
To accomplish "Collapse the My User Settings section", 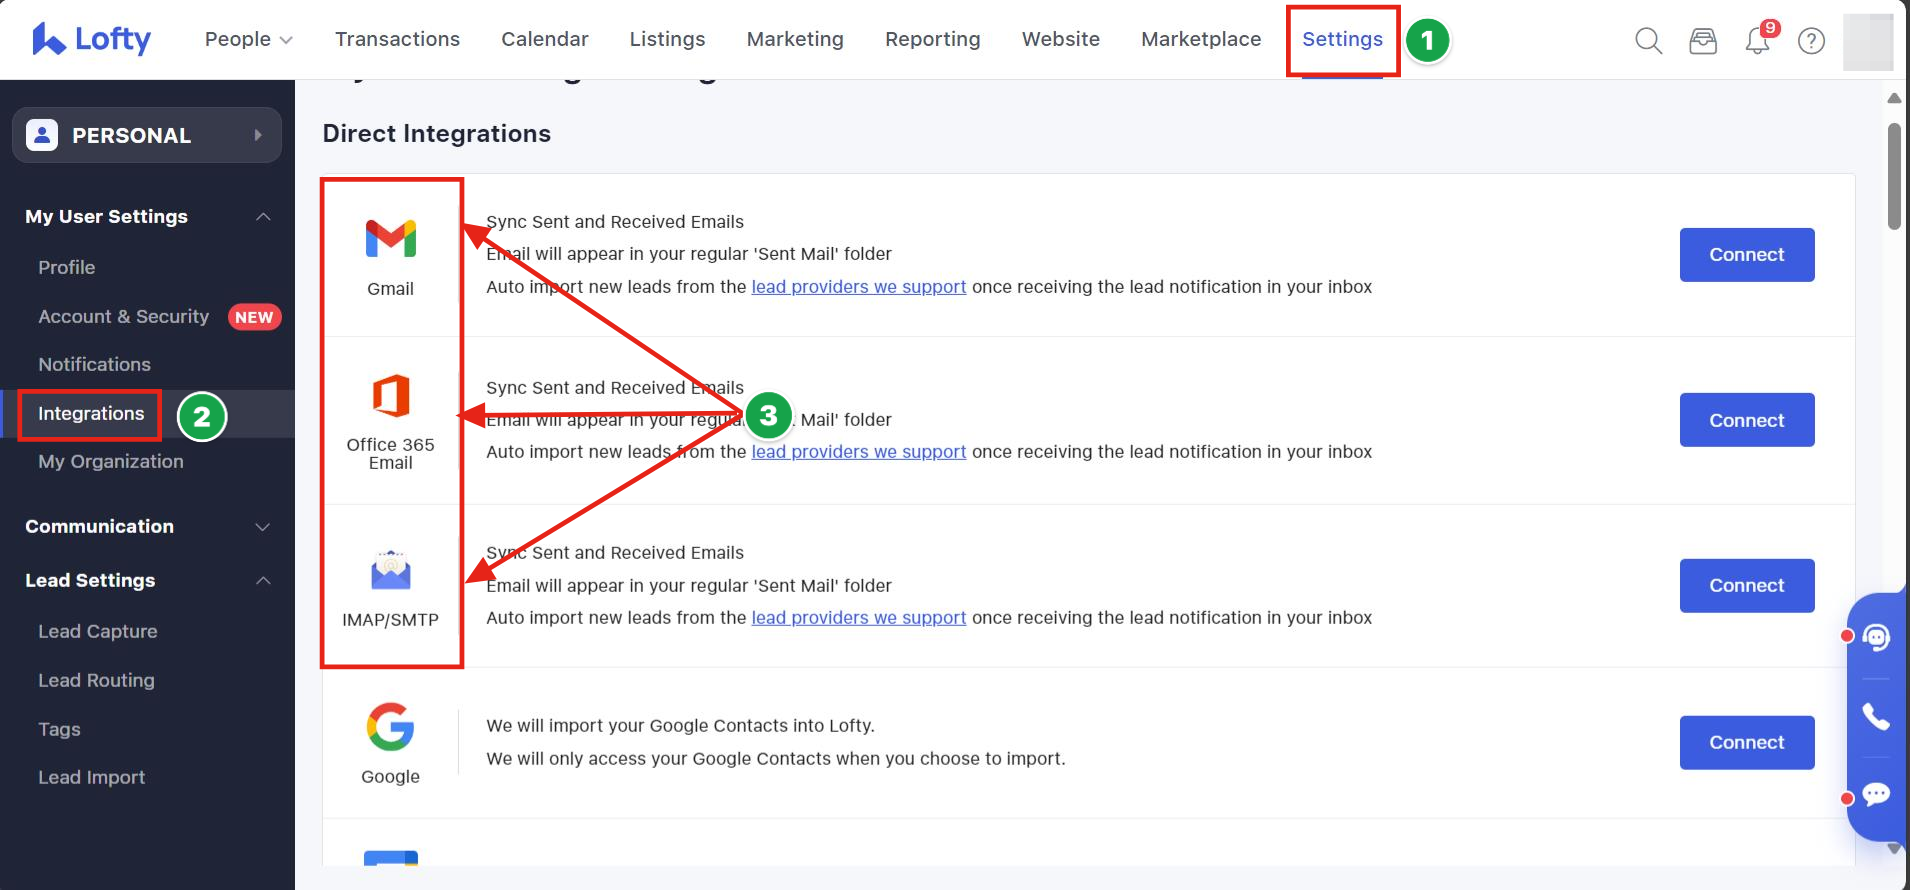I will (263, 217).
